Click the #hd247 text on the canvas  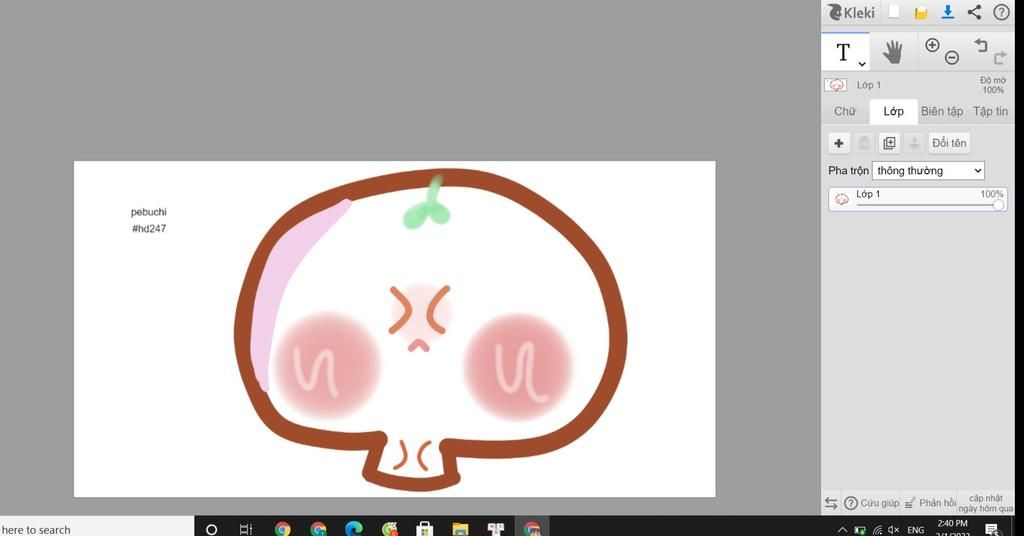click(149, 229)
